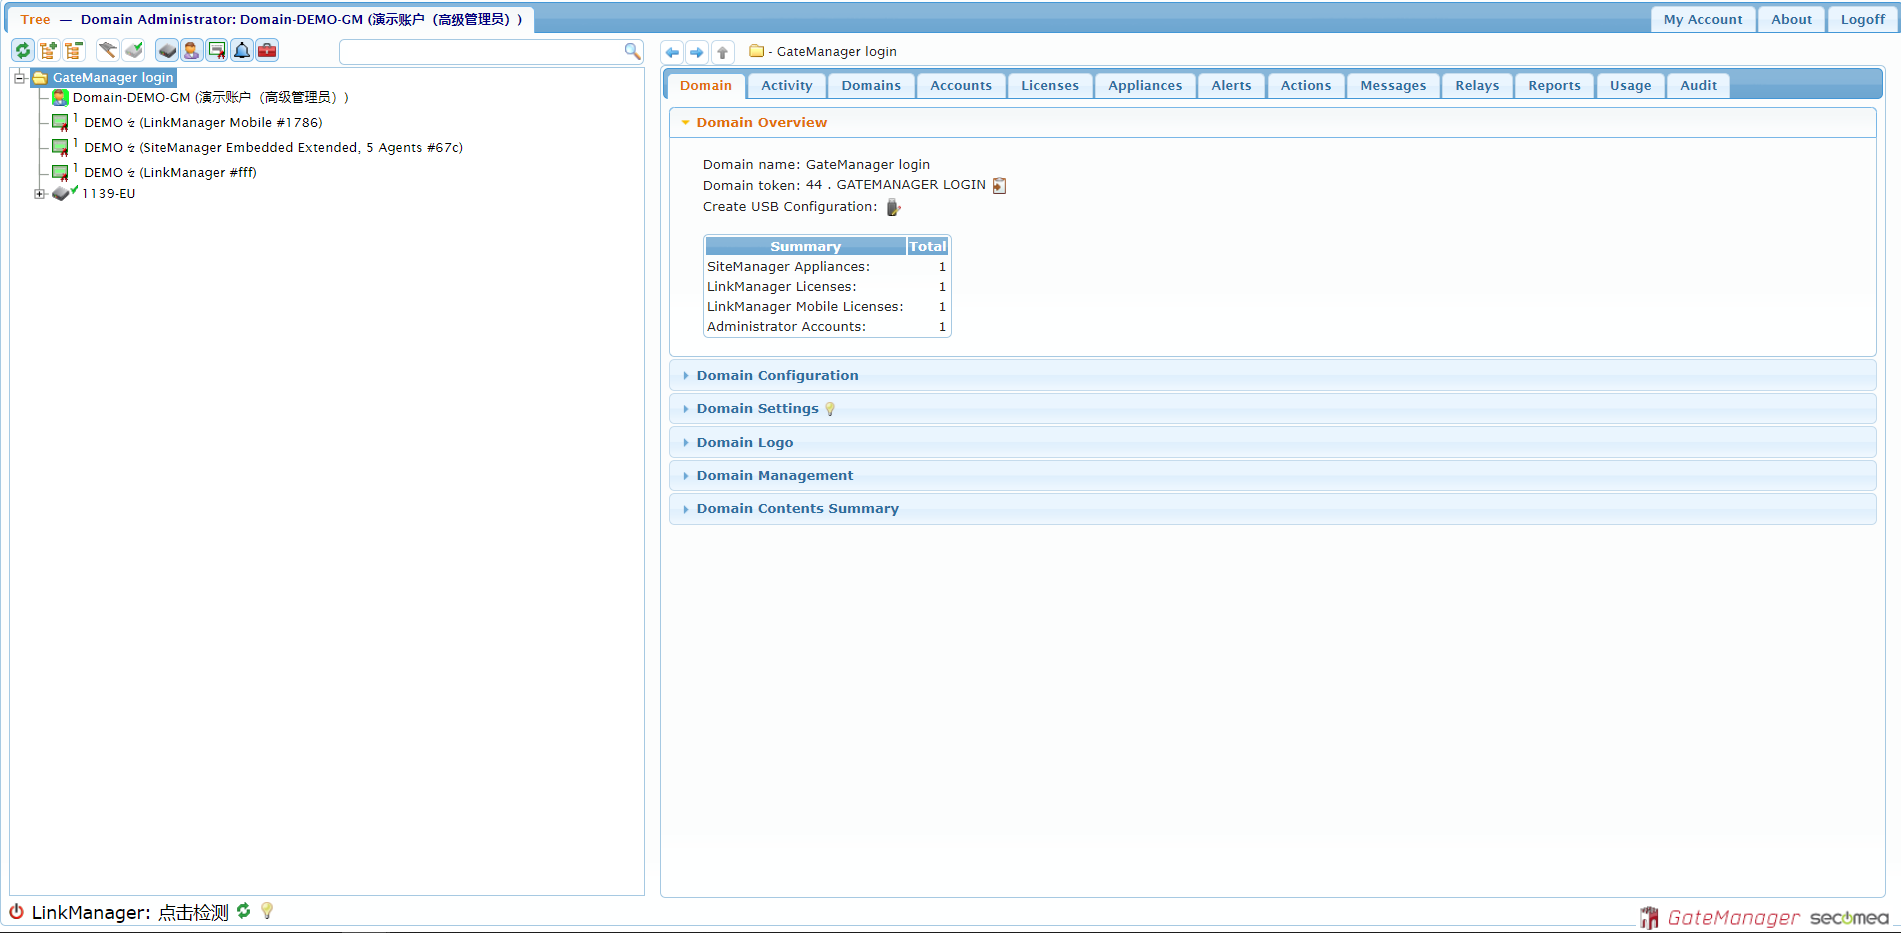This screenshot has width=1901, height=933.
Task: Open the Relays tab
Action: pyautogui.click(x=1477, y=86)
